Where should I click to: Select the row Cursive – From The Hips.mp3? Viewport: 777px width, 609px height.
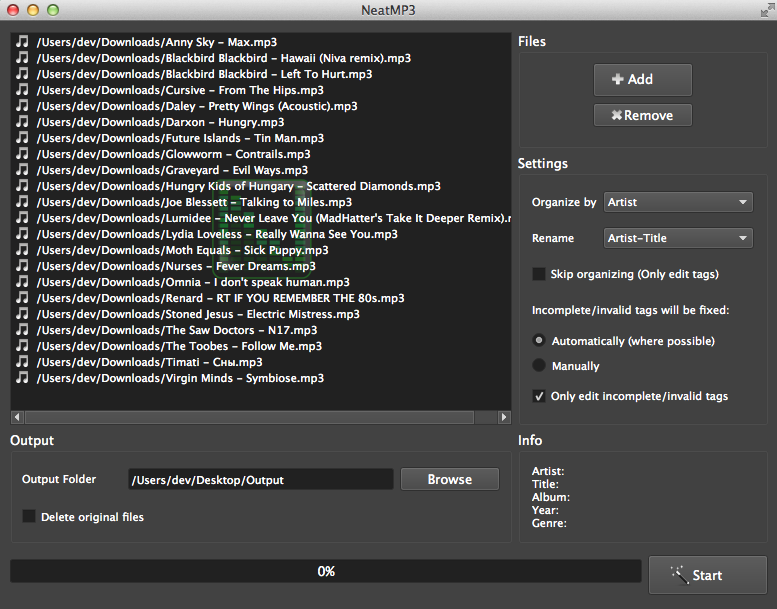pyautogui.click(x=261, y=90)
